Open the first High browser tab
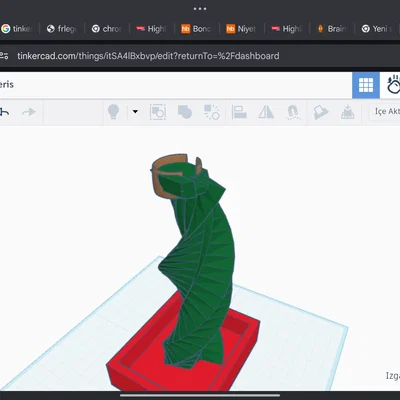The width and height of the screenshot is (400, 400). 152,29
